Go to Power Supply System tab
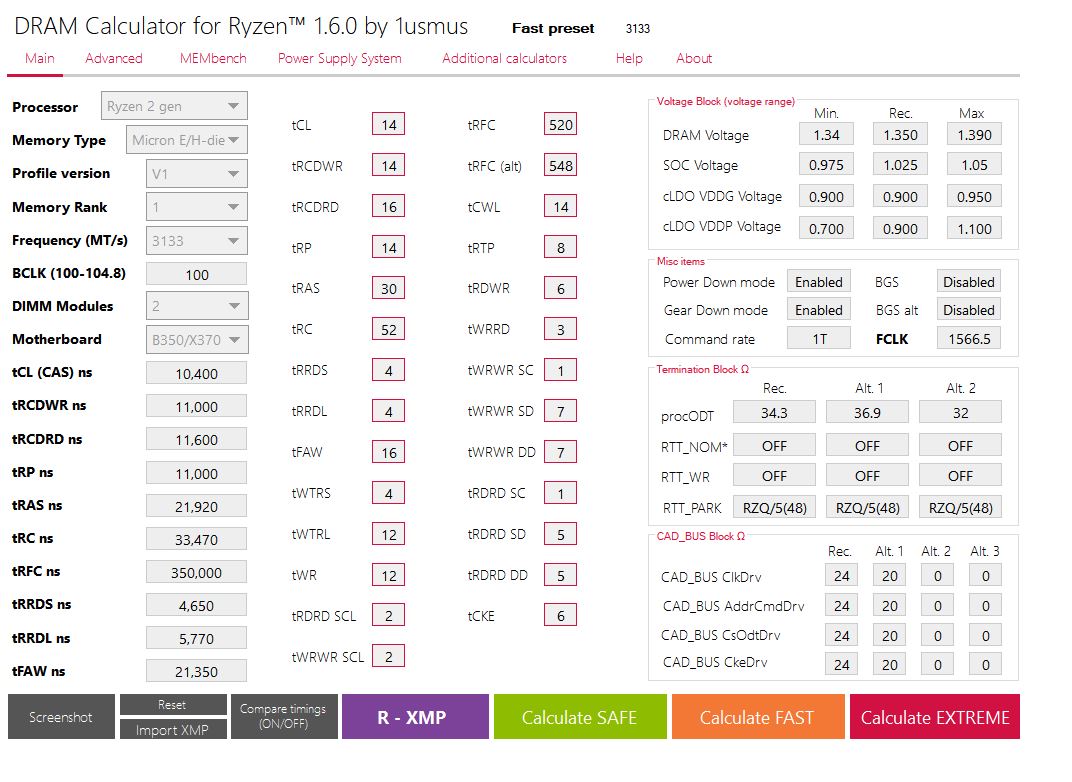Image resolution: width=1072 pixels, height=782 pixels. coord(339,59)
